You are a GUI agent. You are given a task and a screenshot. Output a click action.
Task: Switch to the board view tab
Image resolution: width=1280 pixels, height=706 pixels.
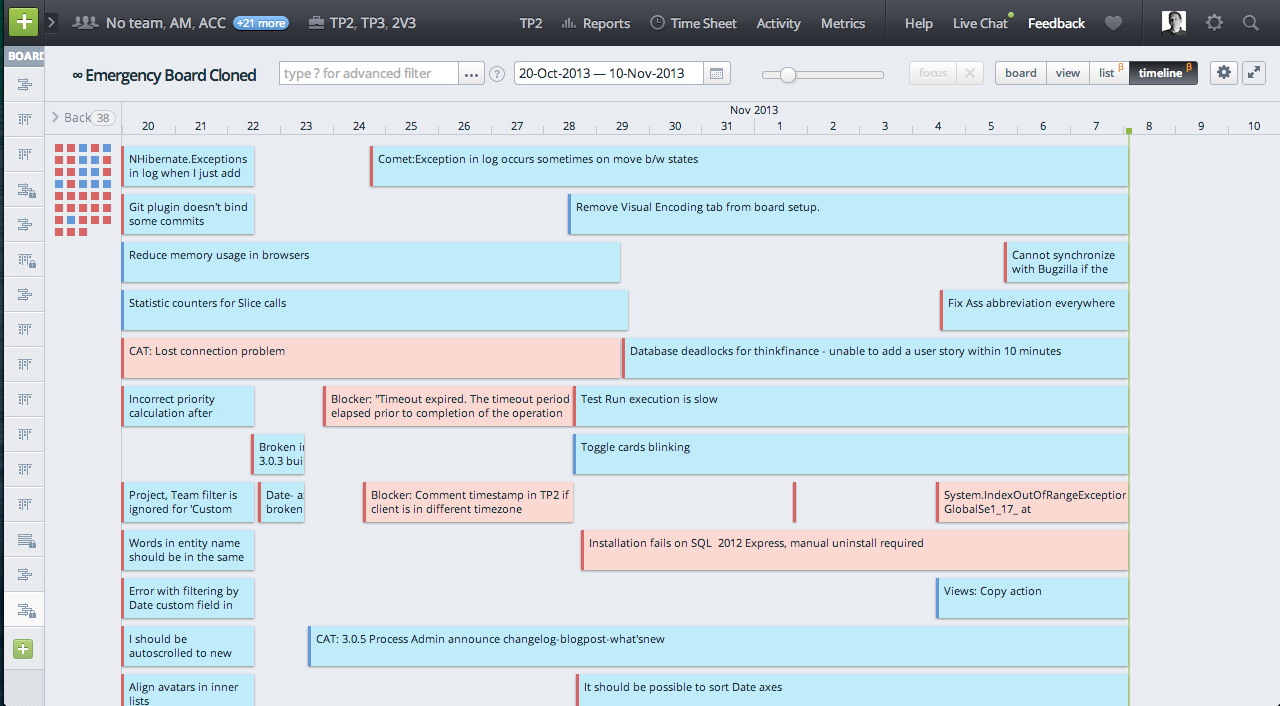click(1020, 73)
